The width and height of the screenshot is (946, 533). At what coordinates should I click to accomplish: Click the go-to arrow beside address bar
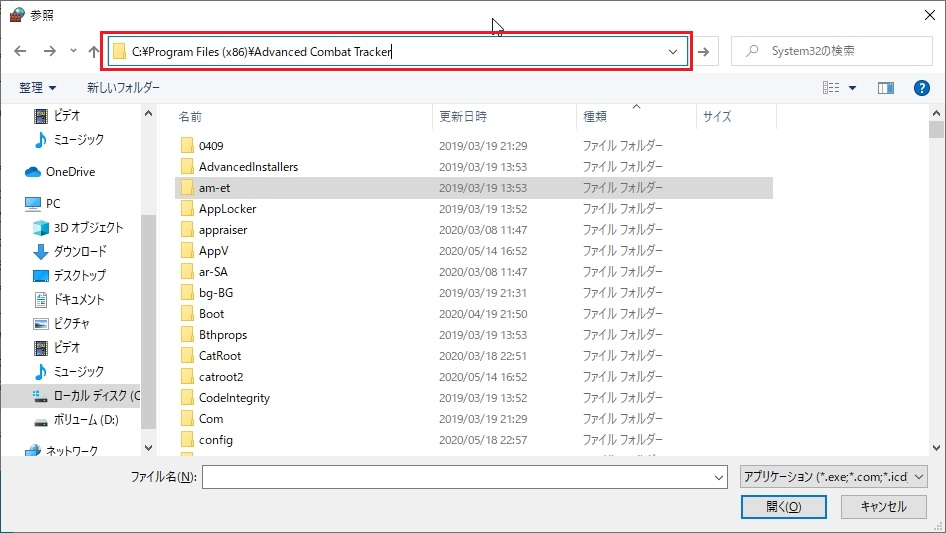coord(703,51)
